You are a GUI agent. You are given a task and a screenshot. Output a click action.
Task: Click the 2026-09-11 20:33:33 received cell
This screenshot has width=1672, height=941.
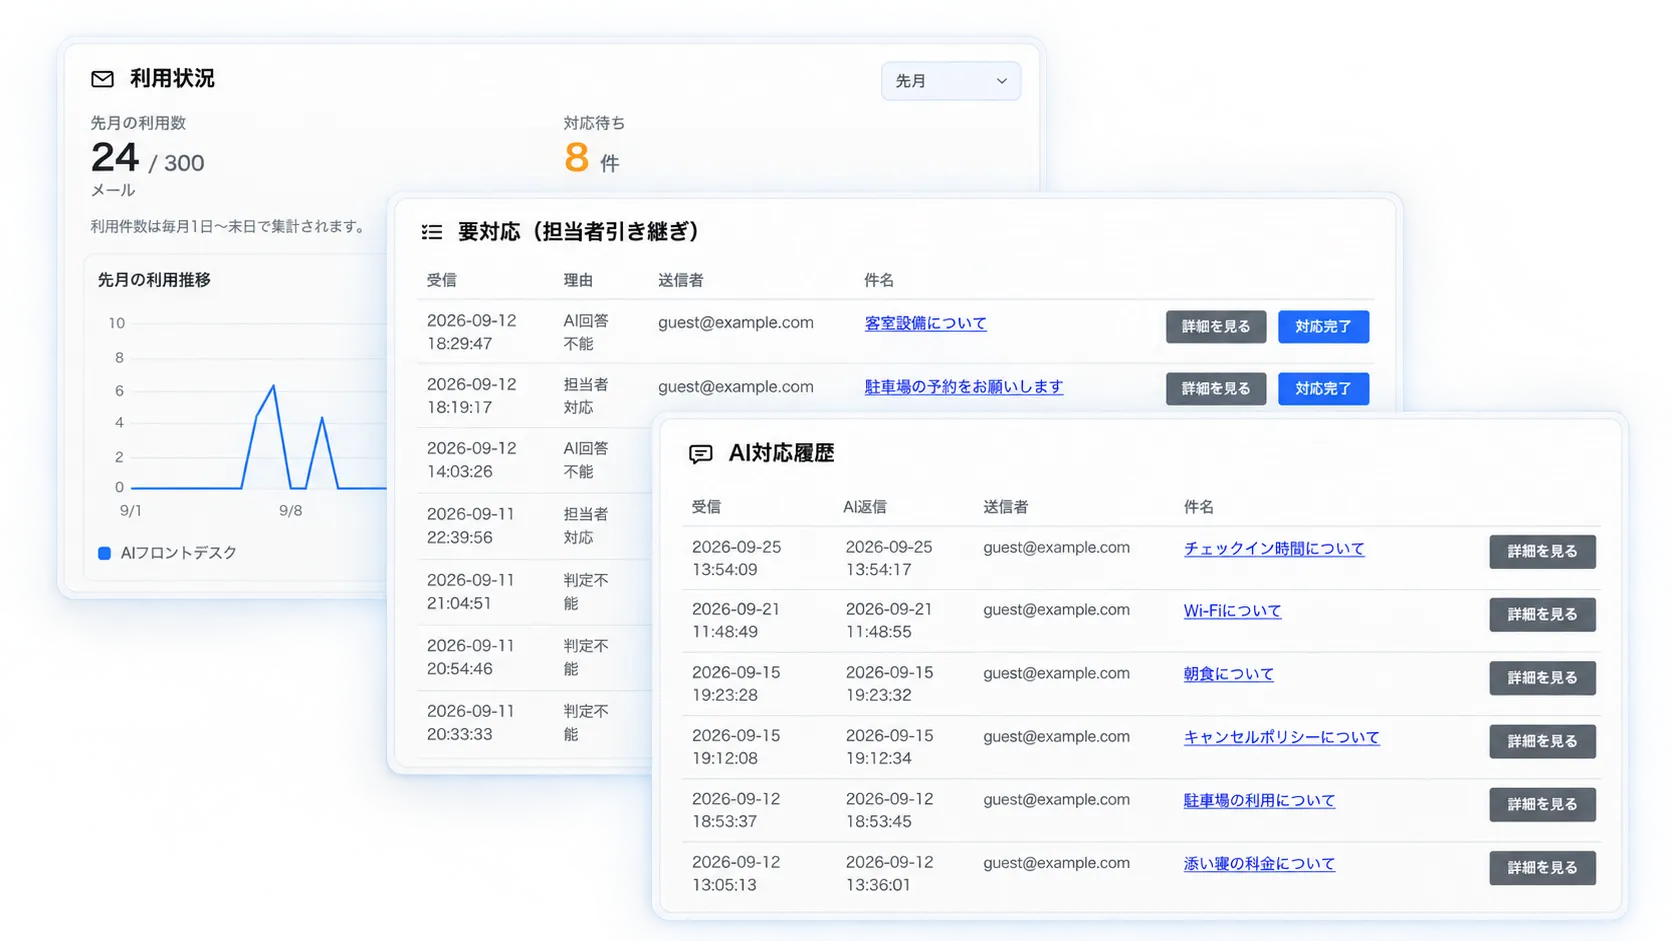470,722
